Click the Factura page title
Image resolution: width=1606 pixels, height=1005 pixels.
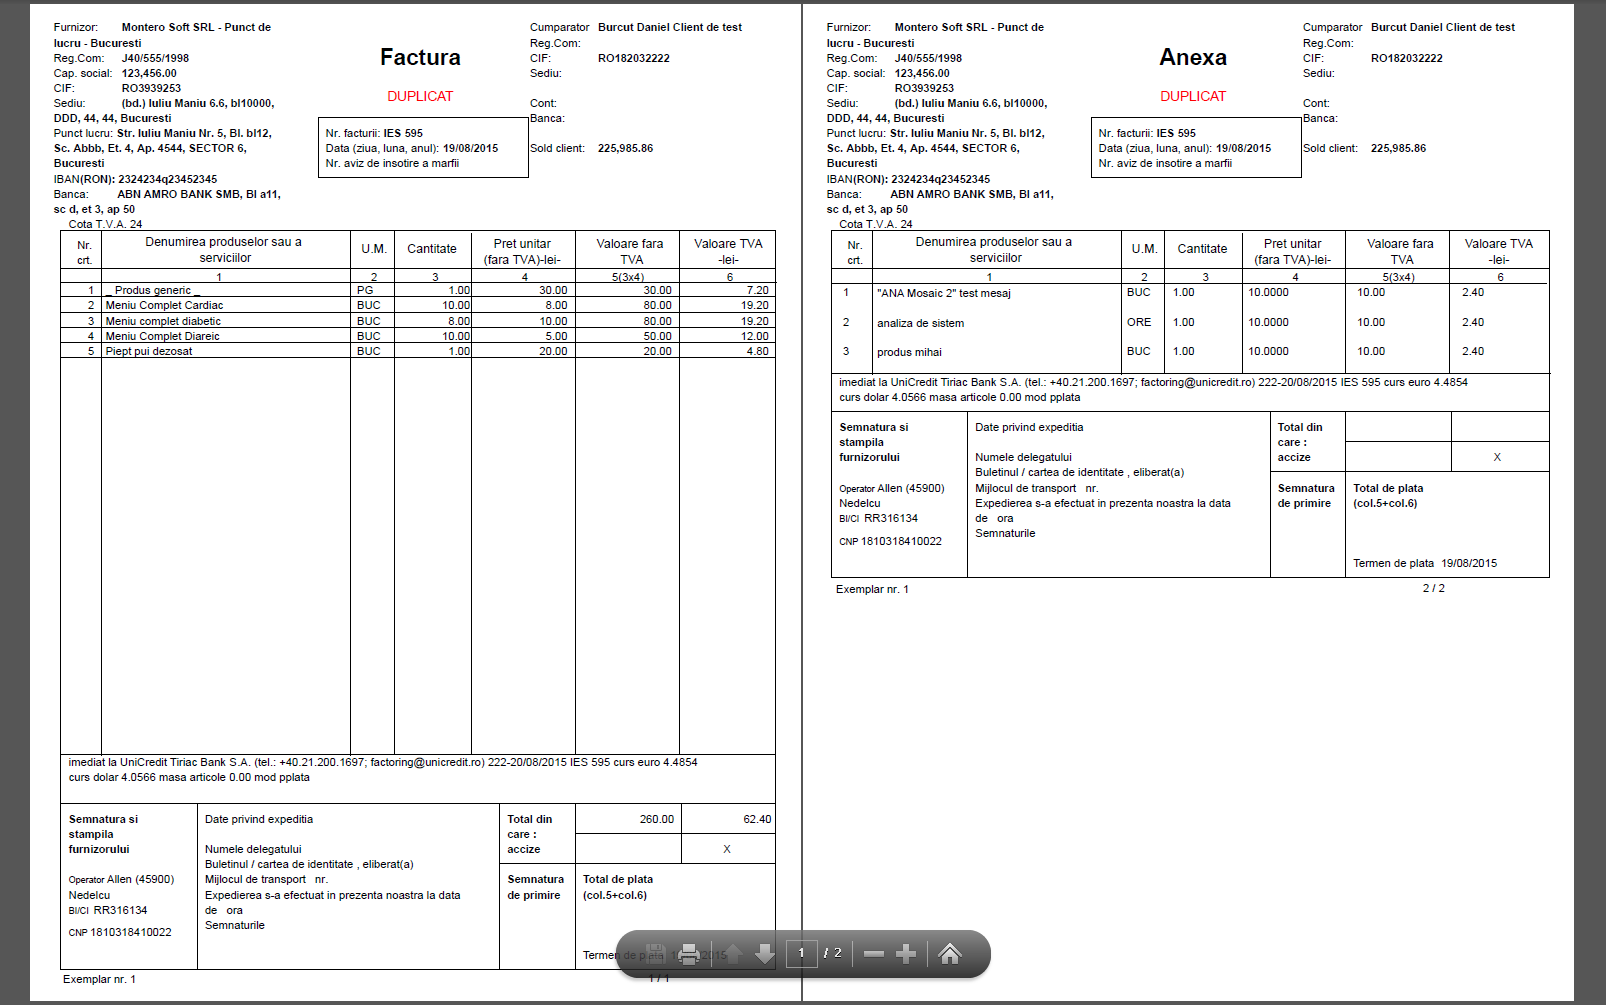pyautogui.click(x=420, y=58)
